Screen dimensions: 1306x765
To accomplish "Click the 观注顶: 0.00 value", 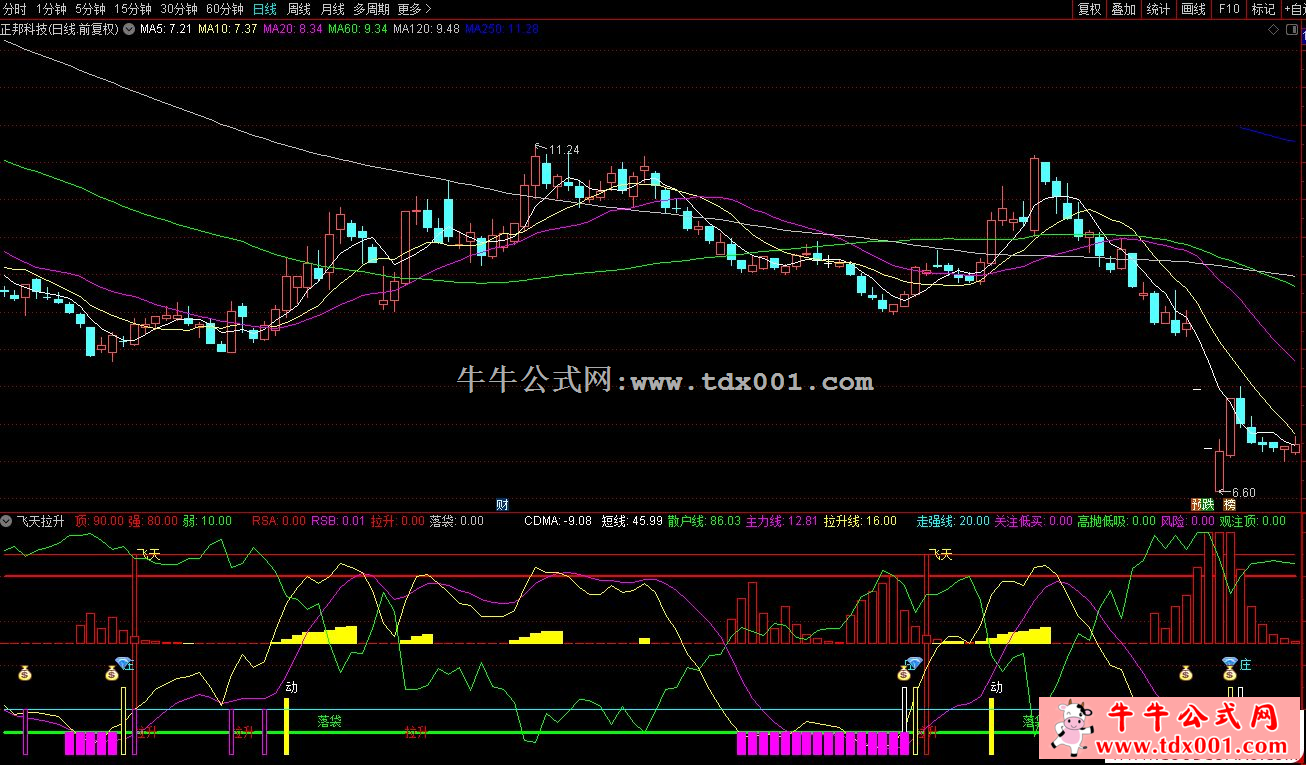I will click(1252, 521).
